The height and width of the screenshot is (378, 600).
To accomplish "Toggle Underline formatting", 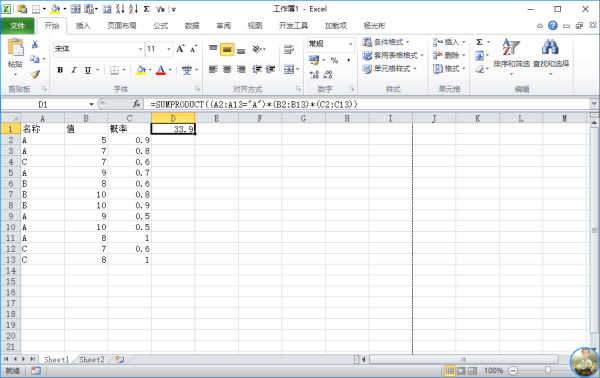I will 88,70.
